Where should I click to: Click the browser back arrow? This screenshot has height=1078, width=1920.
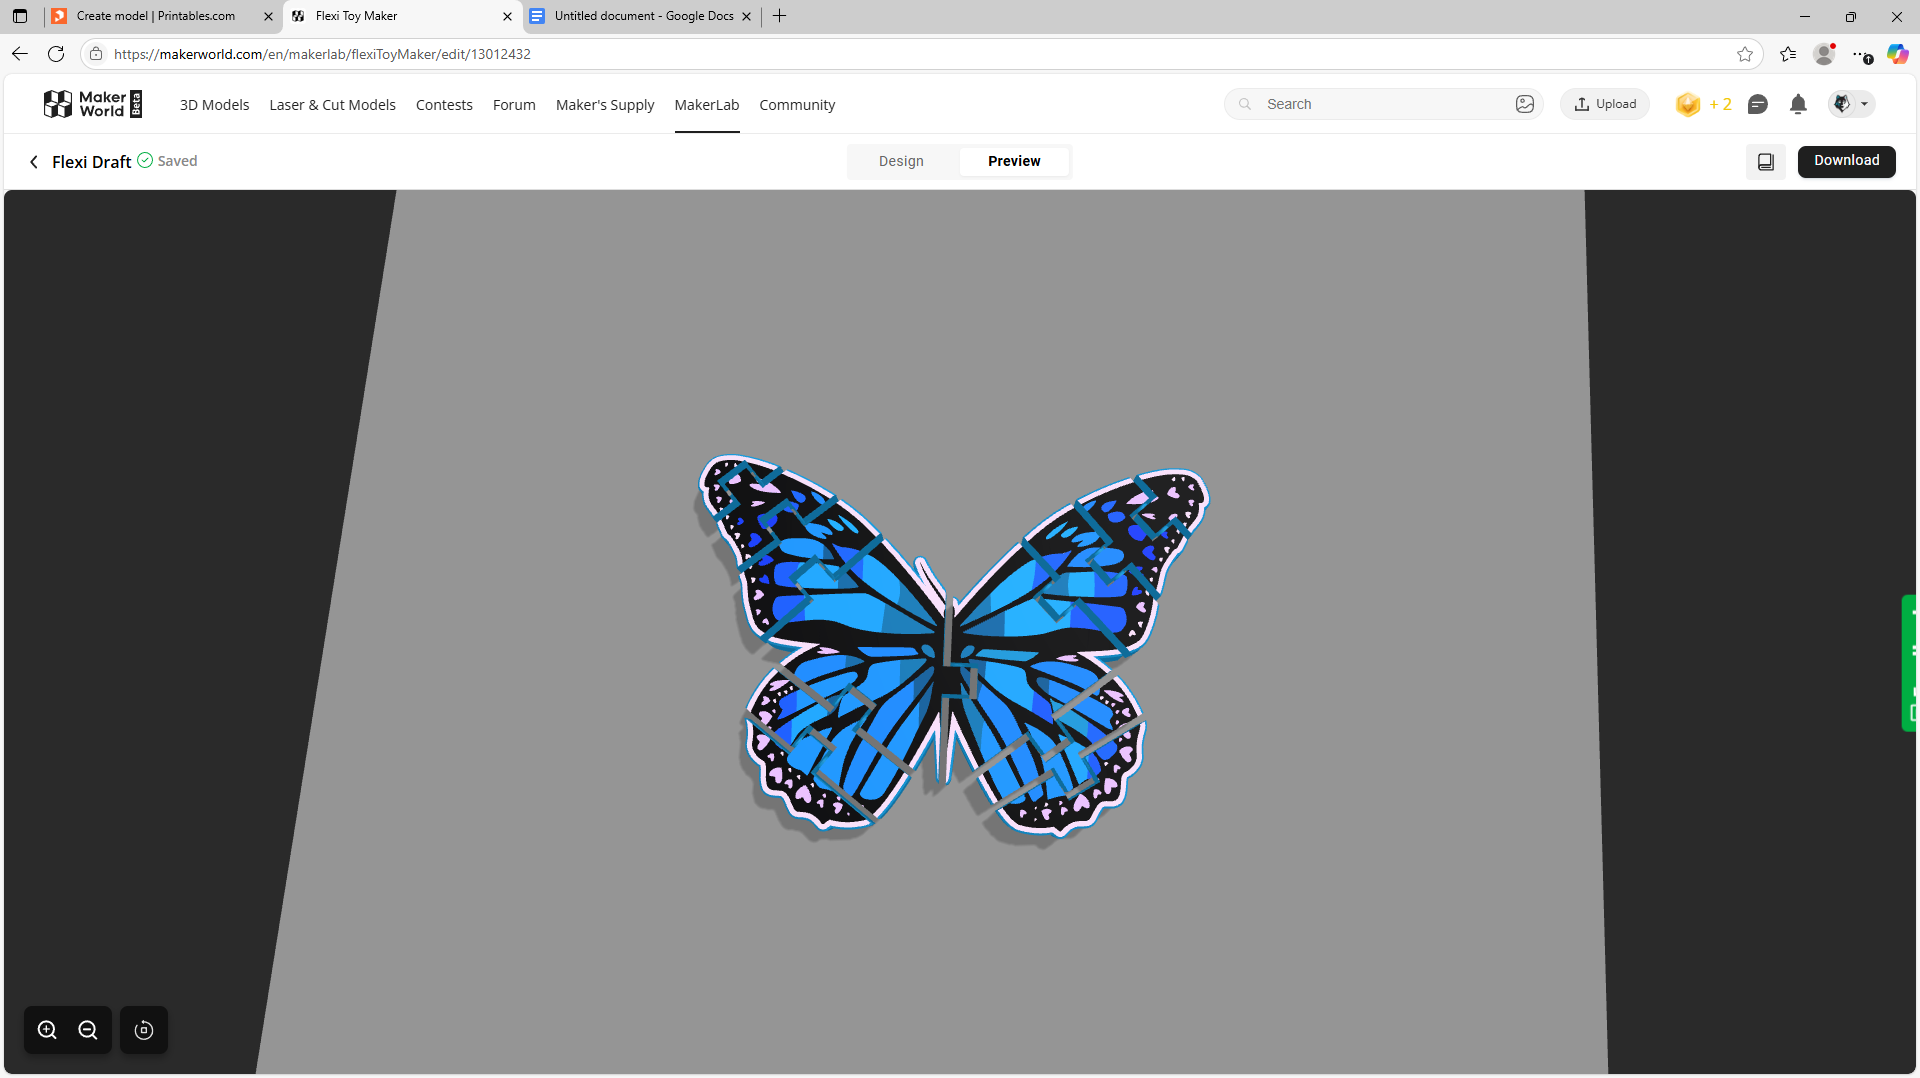pyautogui.click(x=20, y=54)
